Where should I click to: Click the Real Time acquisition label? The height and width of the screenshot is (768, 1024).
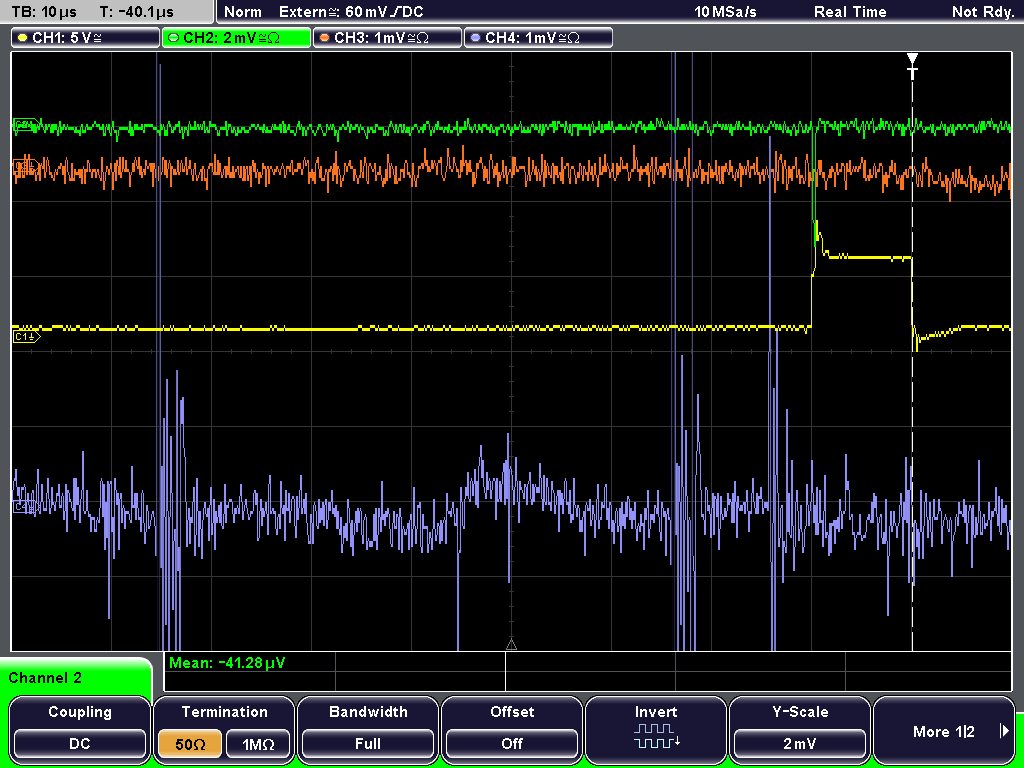pos(850,12)
